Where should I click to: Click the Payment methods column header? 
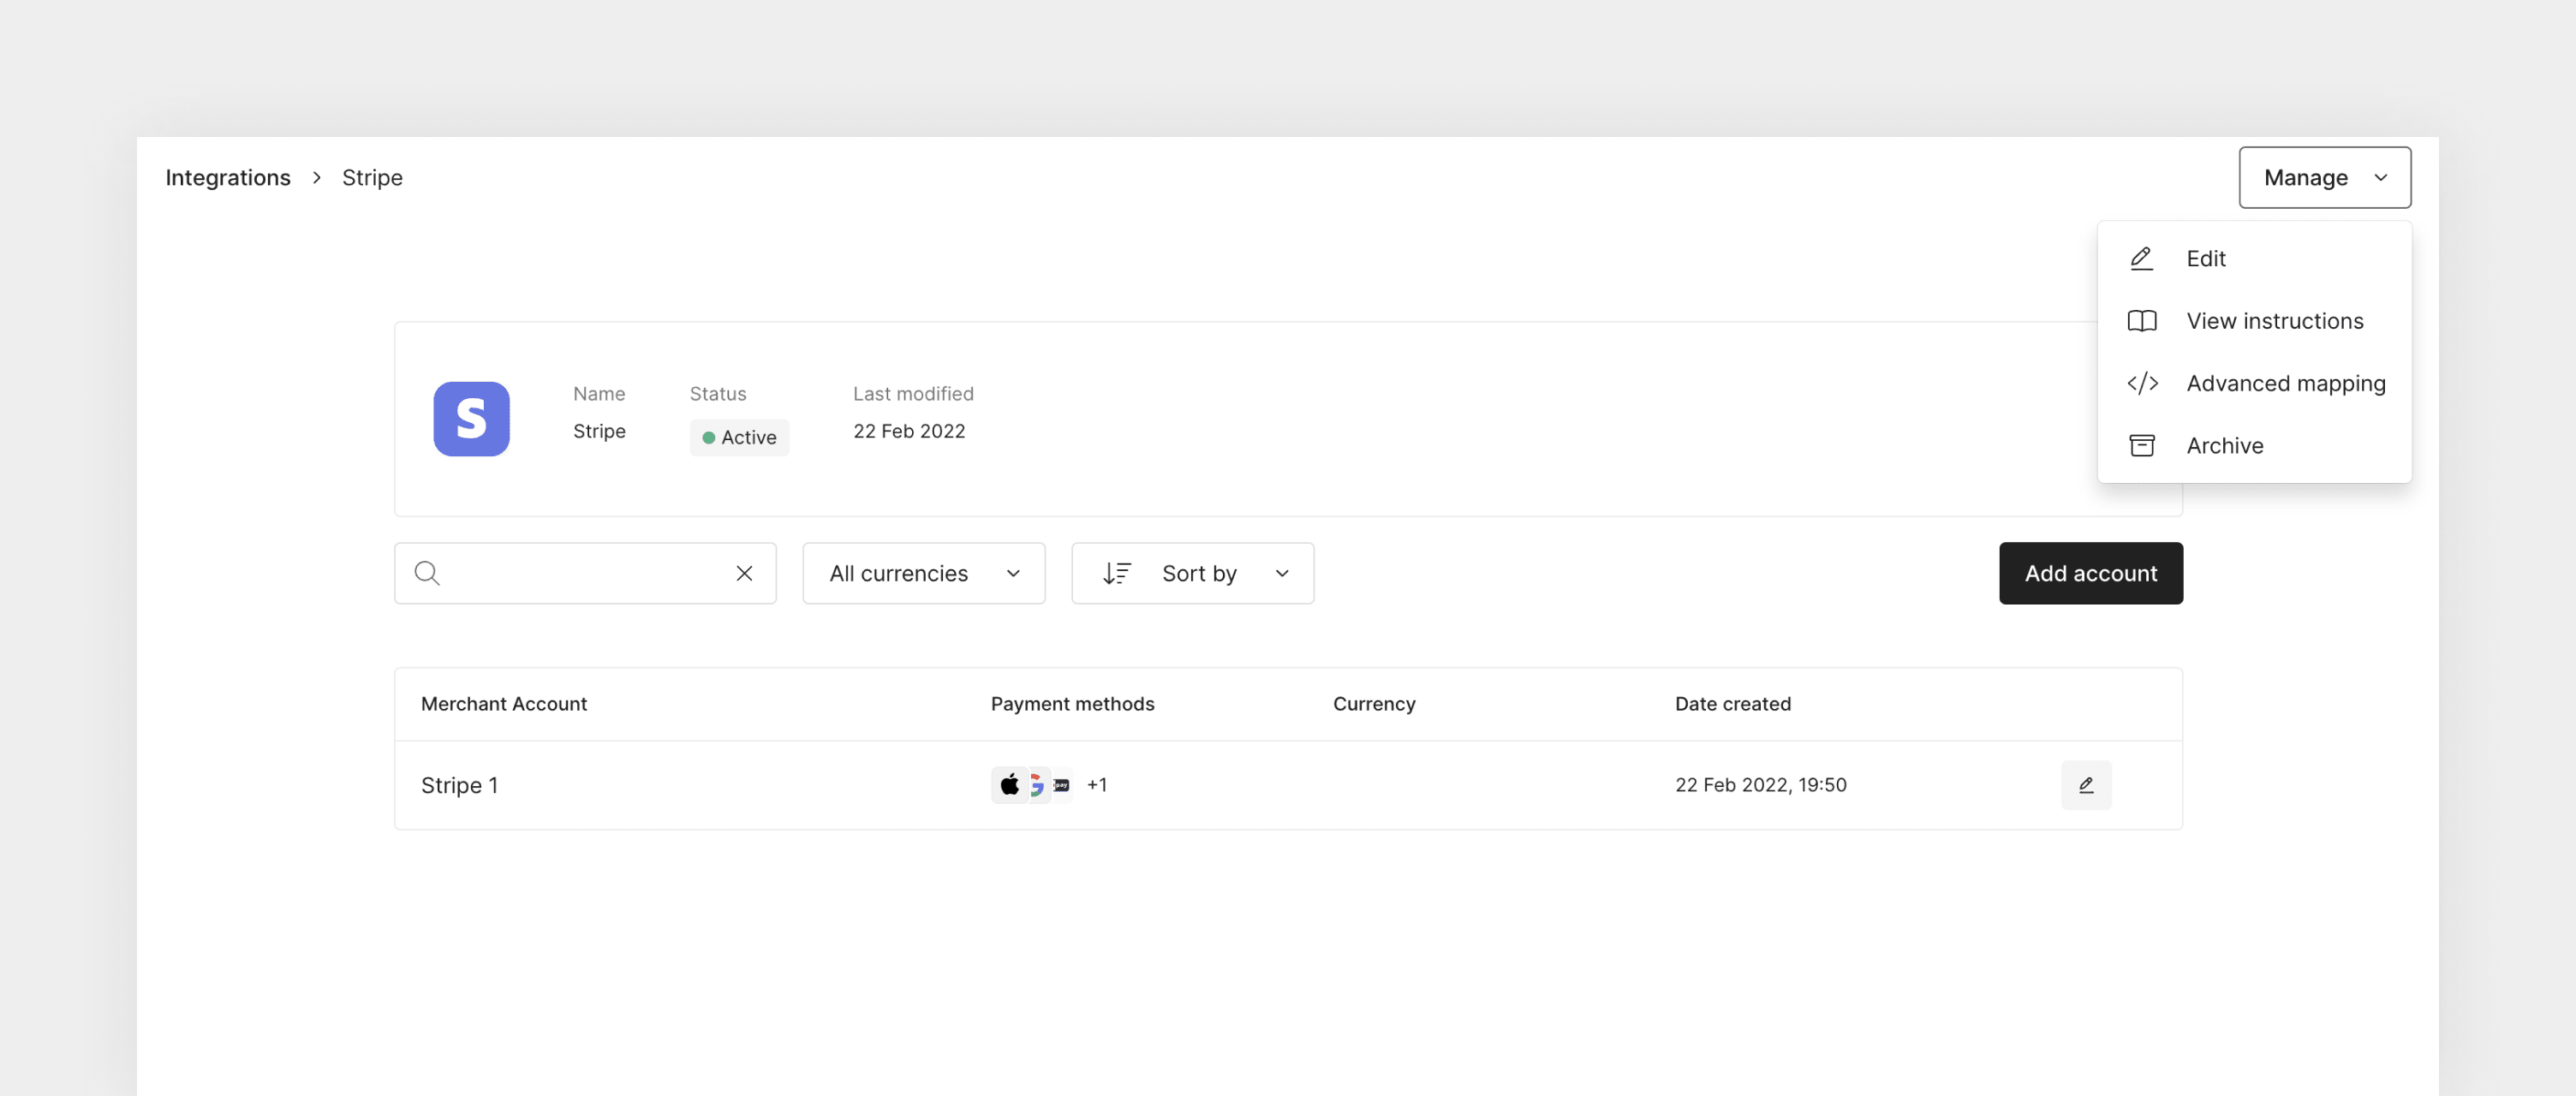tap(1072, 704)
